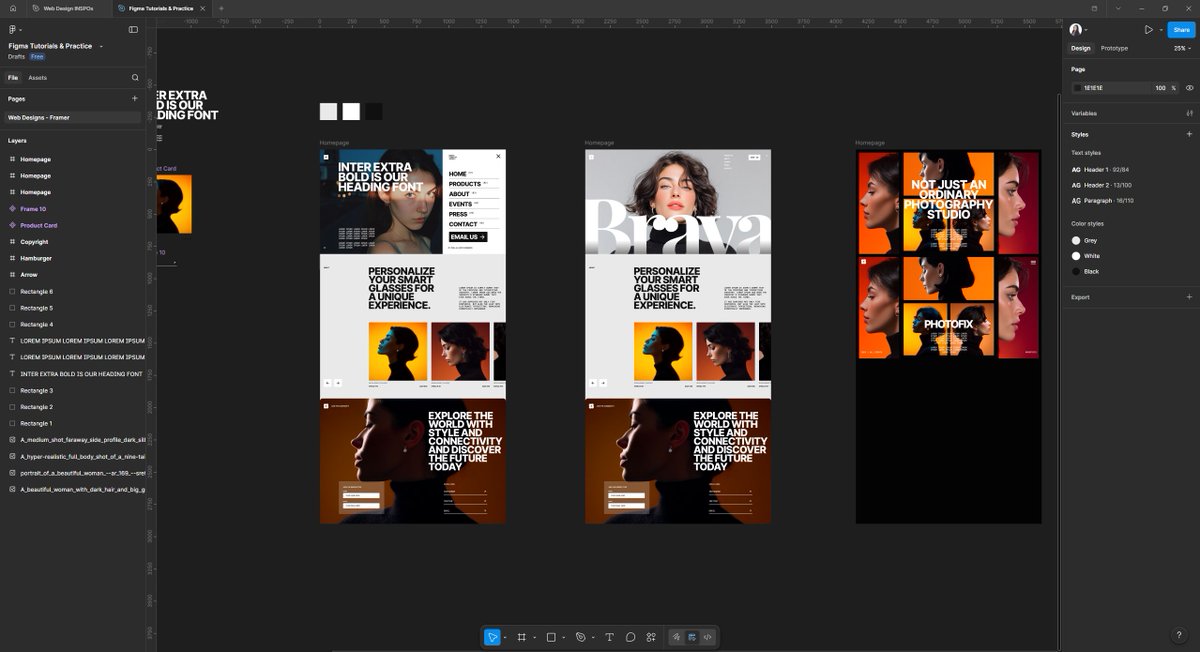Open the Variables settings icon

click(x=1189, y=113)
